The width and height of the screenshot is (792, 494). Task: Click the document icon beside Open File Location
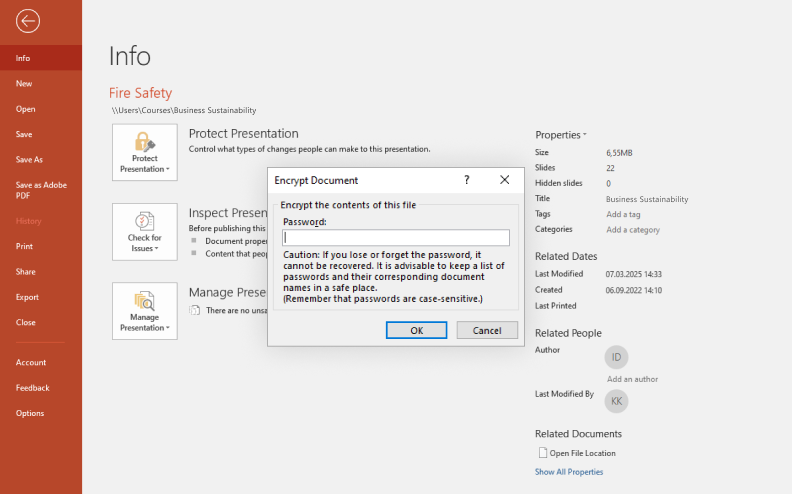[542, 453]
